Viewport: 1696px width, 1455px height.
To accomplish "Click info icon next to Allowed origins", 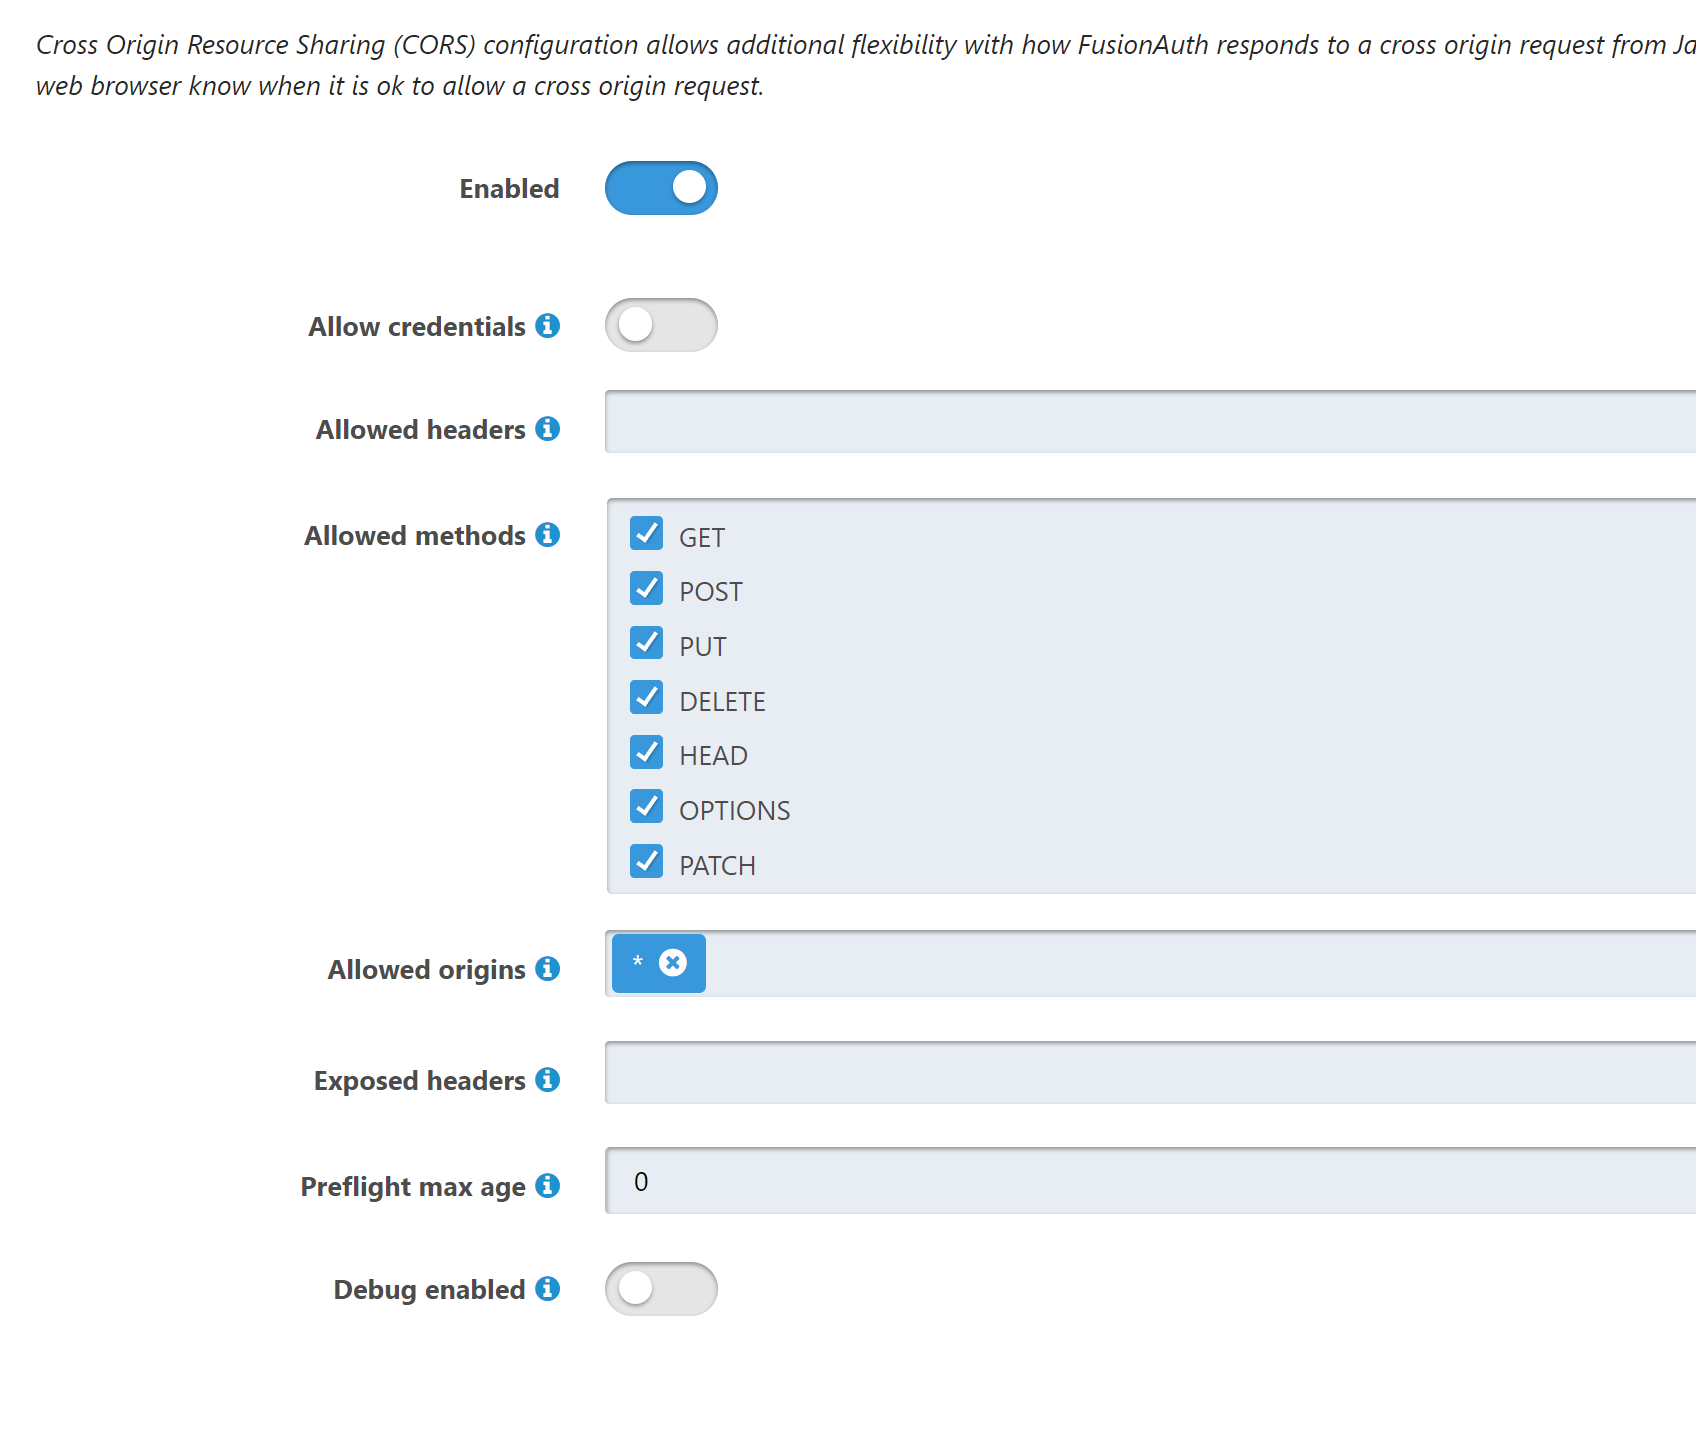I will [547, 968].
